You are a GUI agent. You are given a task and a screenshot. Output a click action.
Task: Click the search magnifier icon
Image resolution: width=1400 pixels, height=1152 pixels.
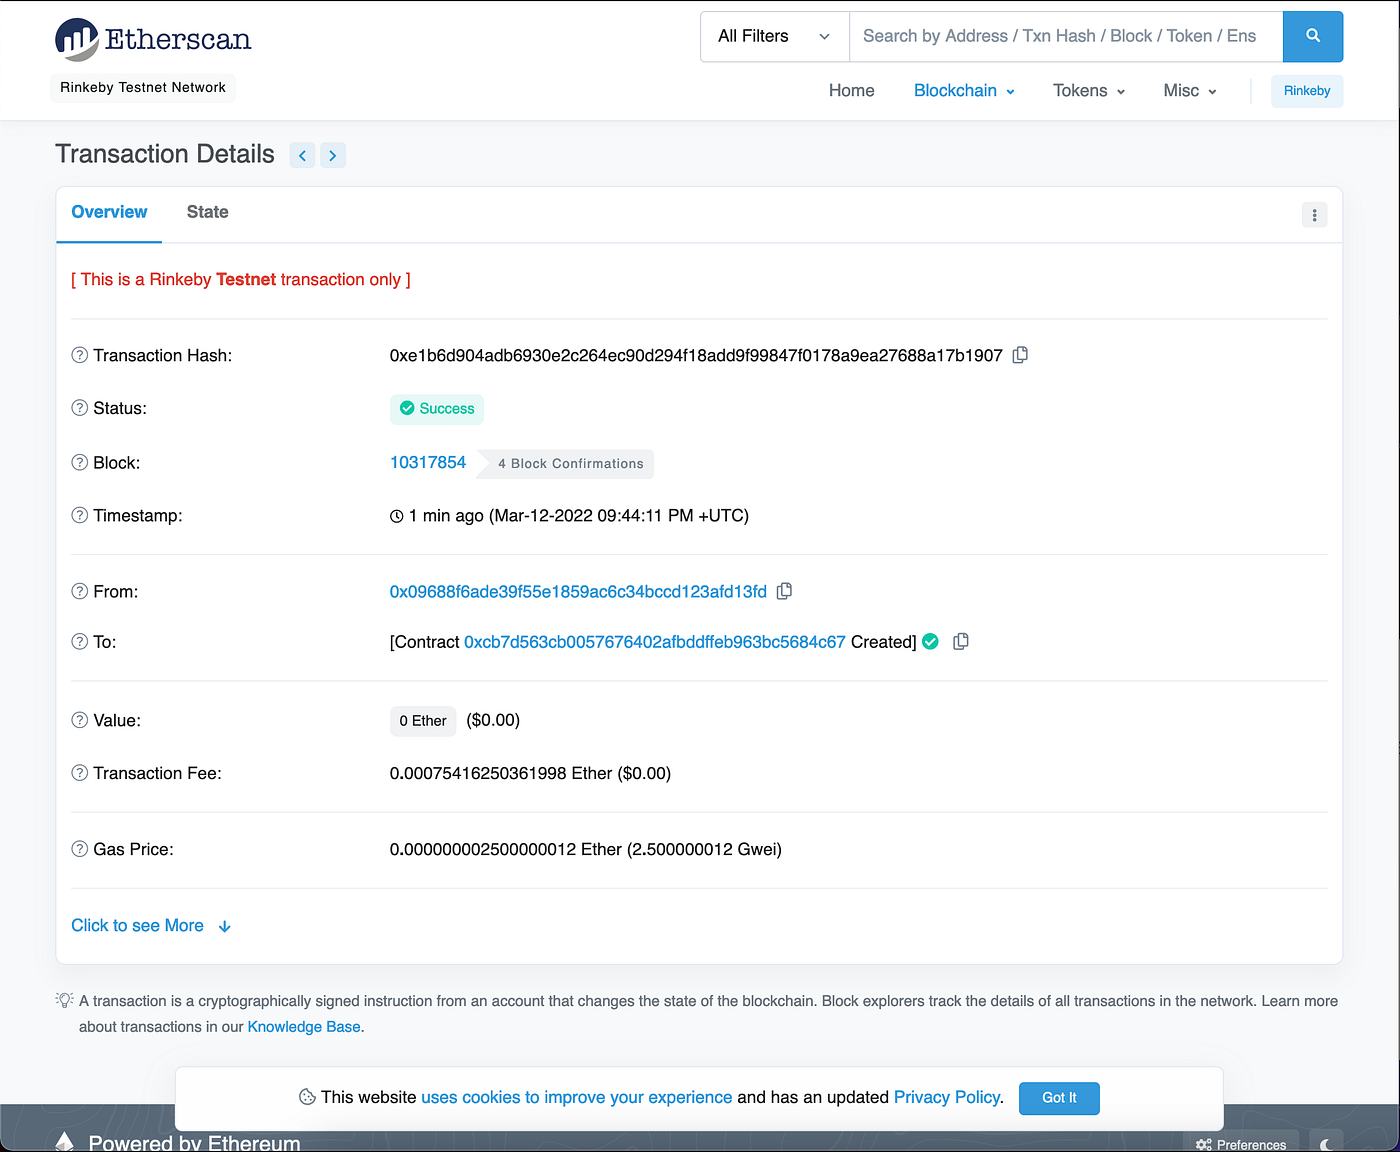click(x=1312, y=36)
